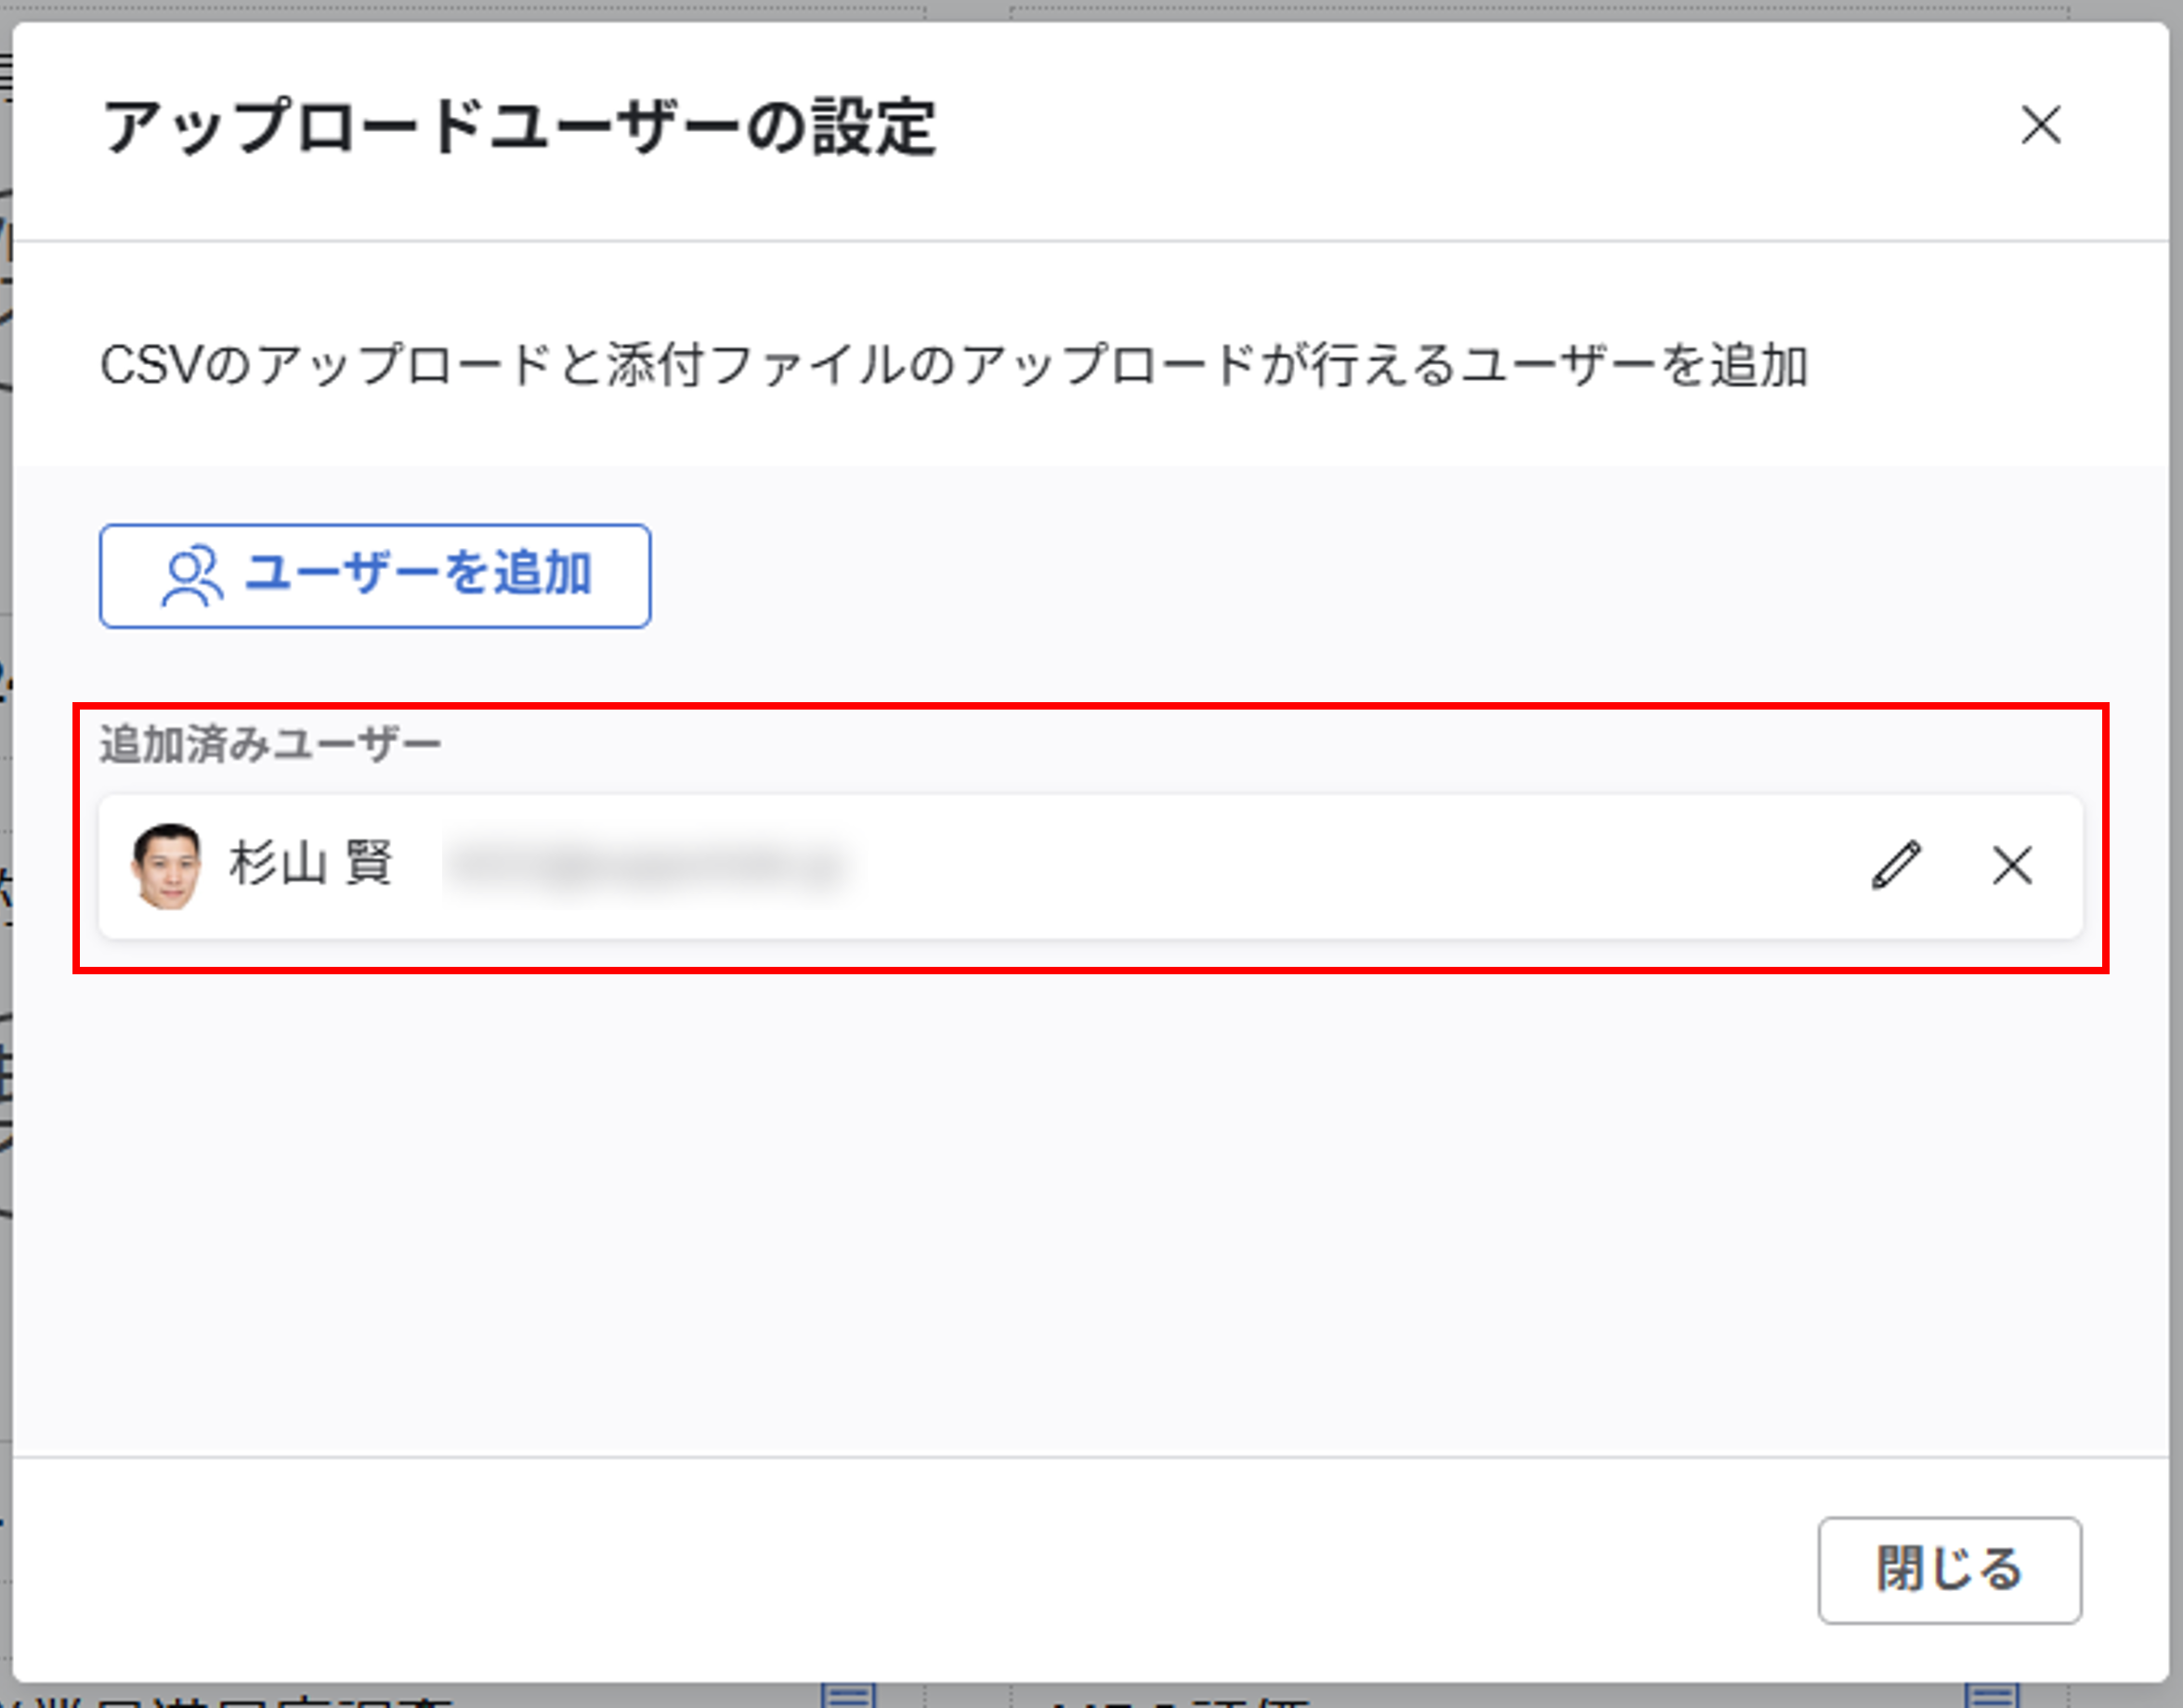Click the background list icon at bottom left

tap(848, 1697)
